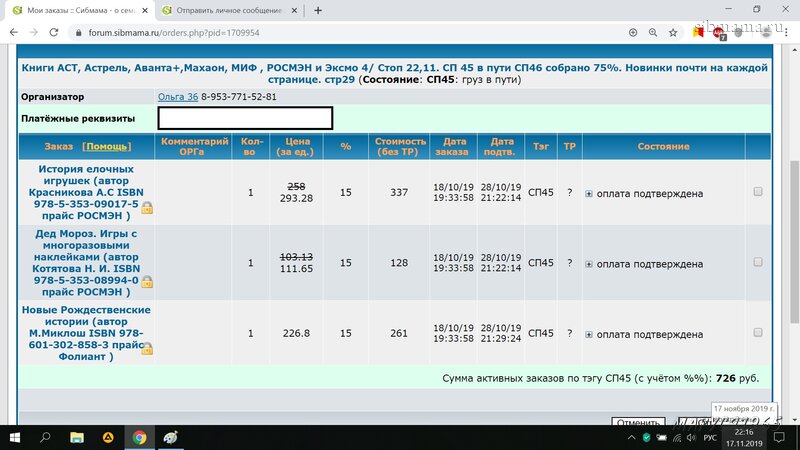
Task: Click the address bar URL field
Action: click(x=347, y=32)
